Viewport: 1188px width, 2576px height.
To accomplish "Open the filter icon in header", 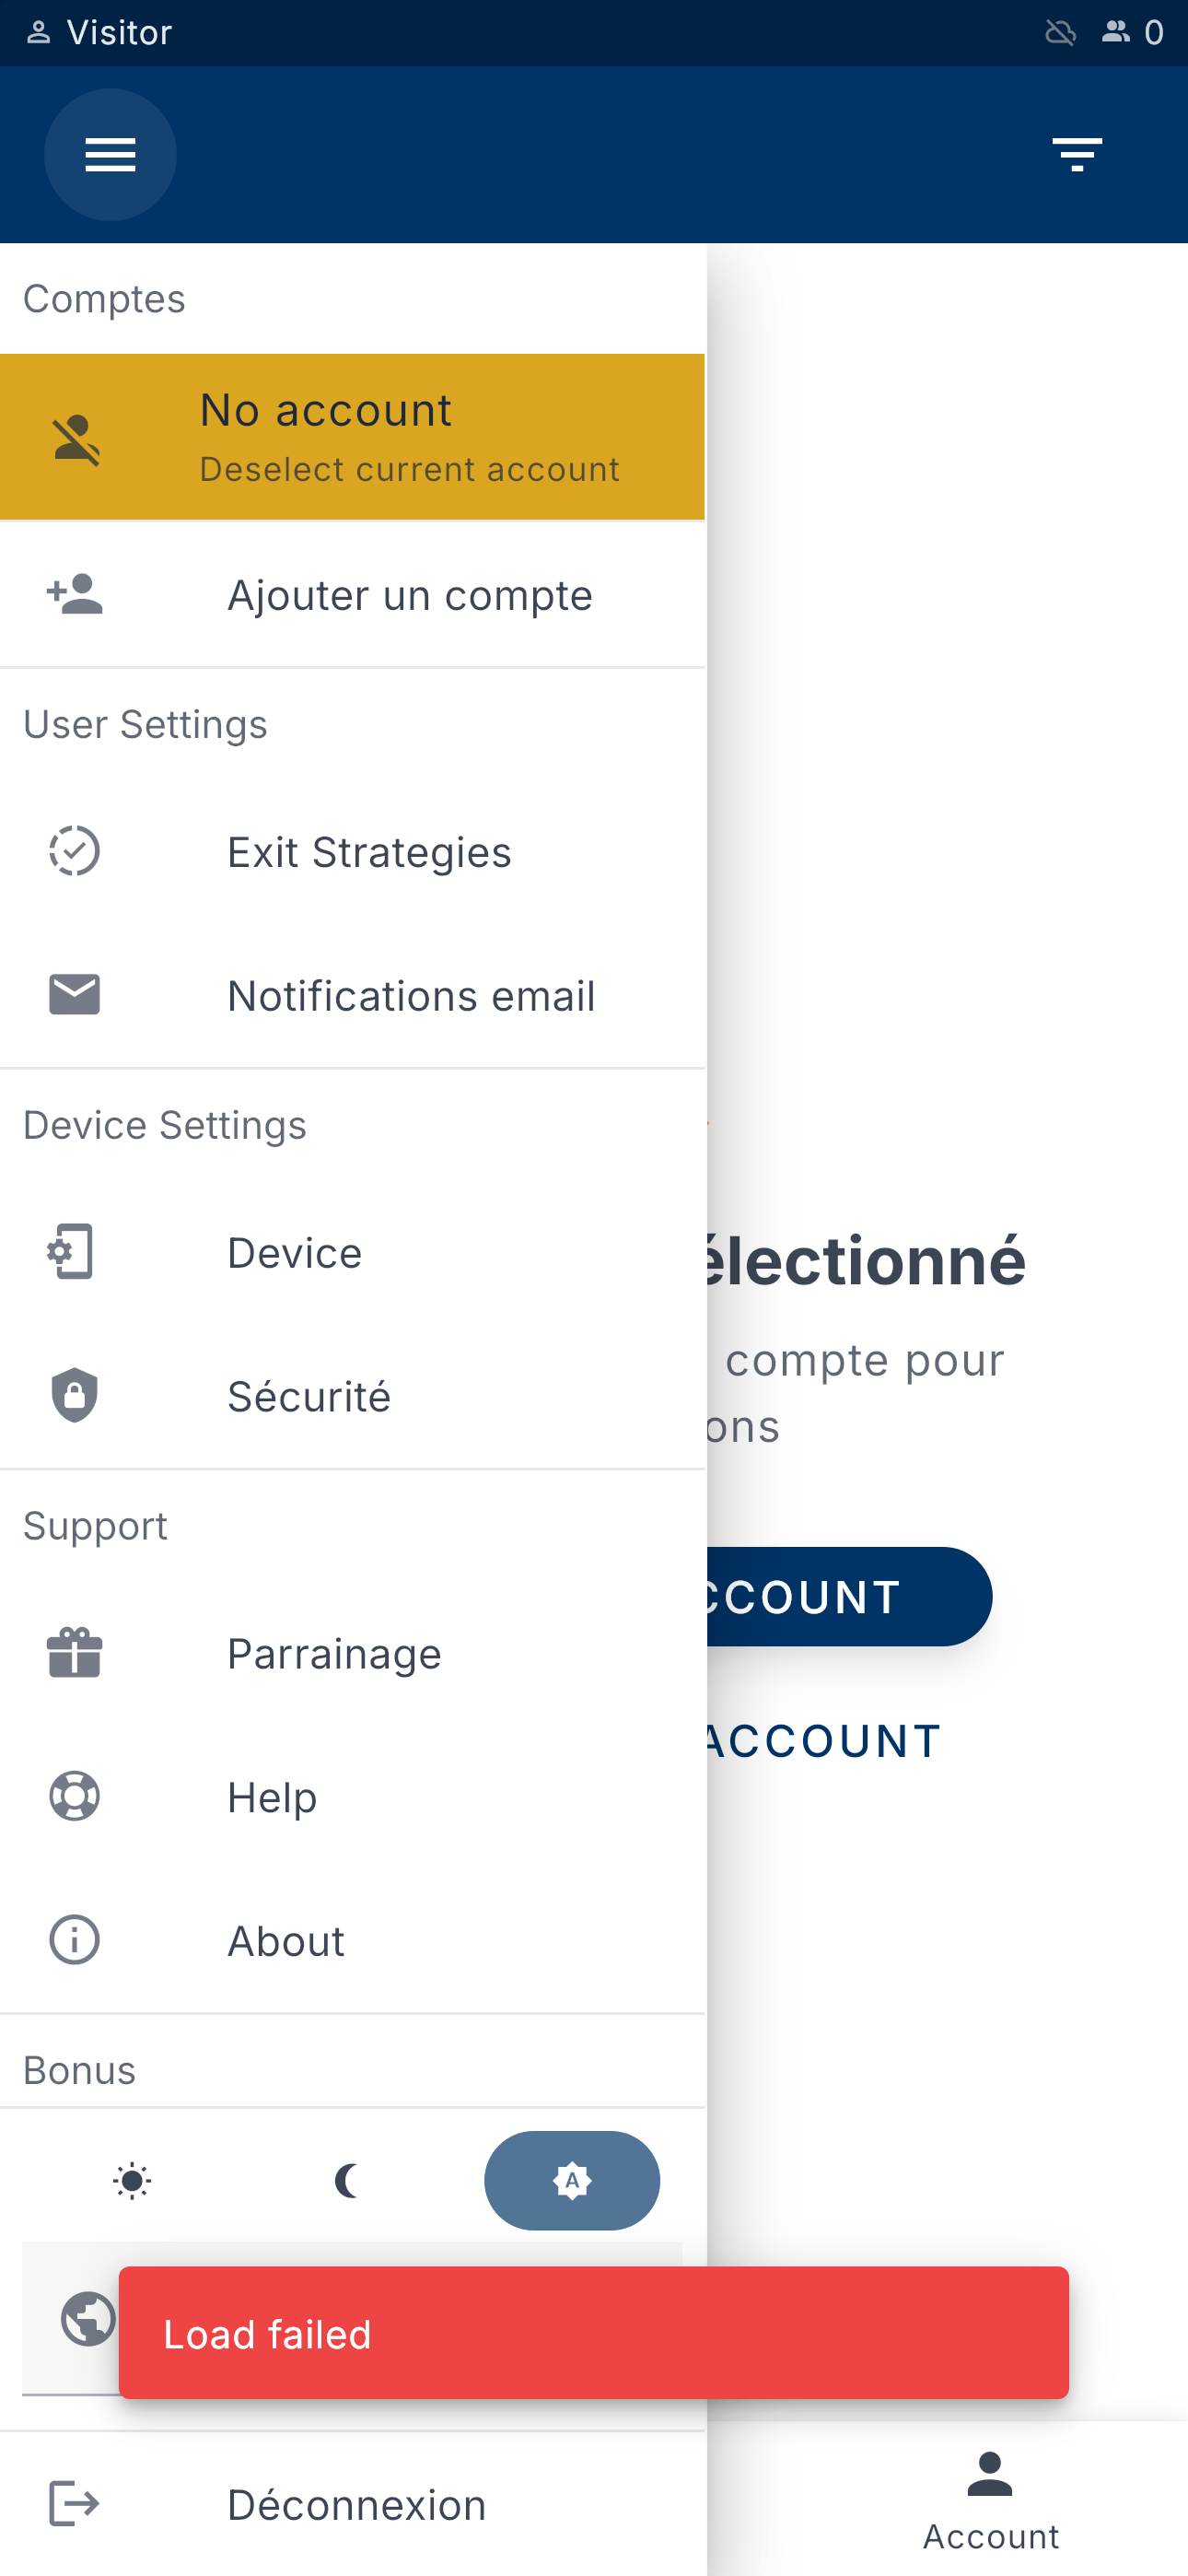I will (x=1076, y=155).
